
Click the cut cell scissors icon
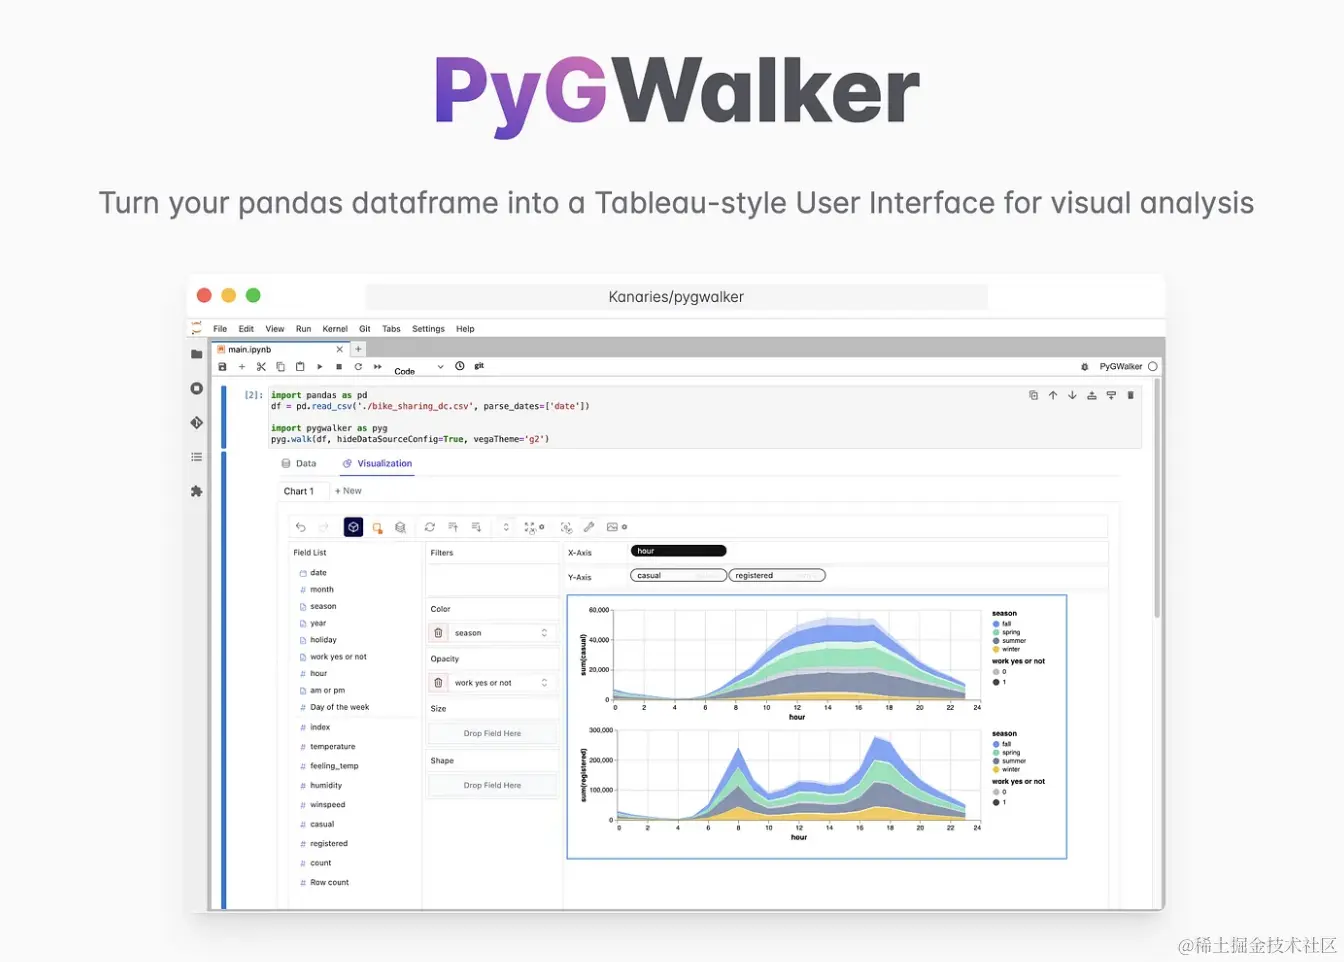[x=261, y=367]
